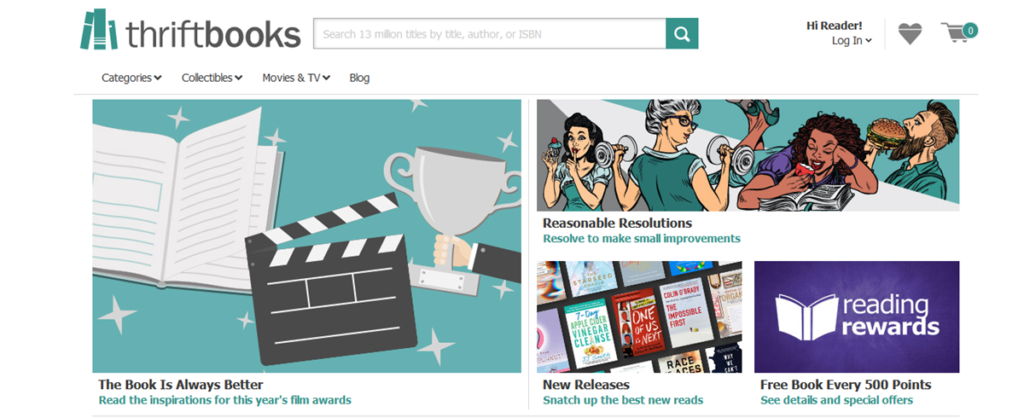
Task: Click the reading rewards purple banner
Action: point(856,317)
